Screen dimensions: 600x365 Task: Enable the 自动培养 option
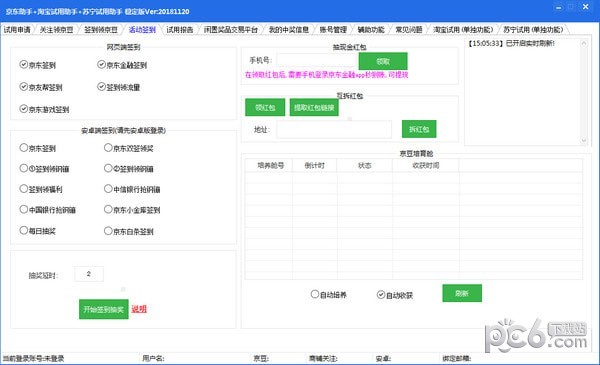tap(315, 294)
